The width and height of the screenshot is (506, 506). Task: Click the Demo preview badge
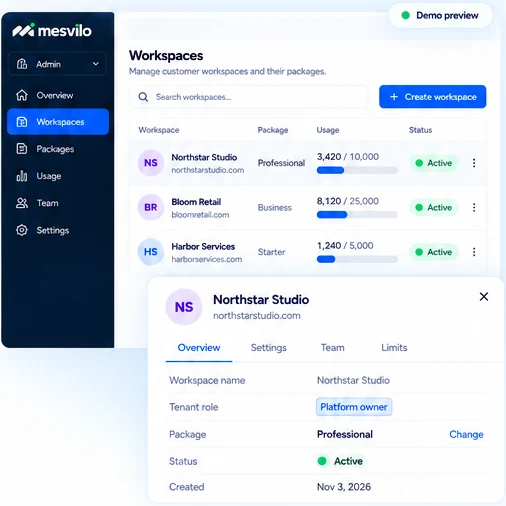[440, 15]
